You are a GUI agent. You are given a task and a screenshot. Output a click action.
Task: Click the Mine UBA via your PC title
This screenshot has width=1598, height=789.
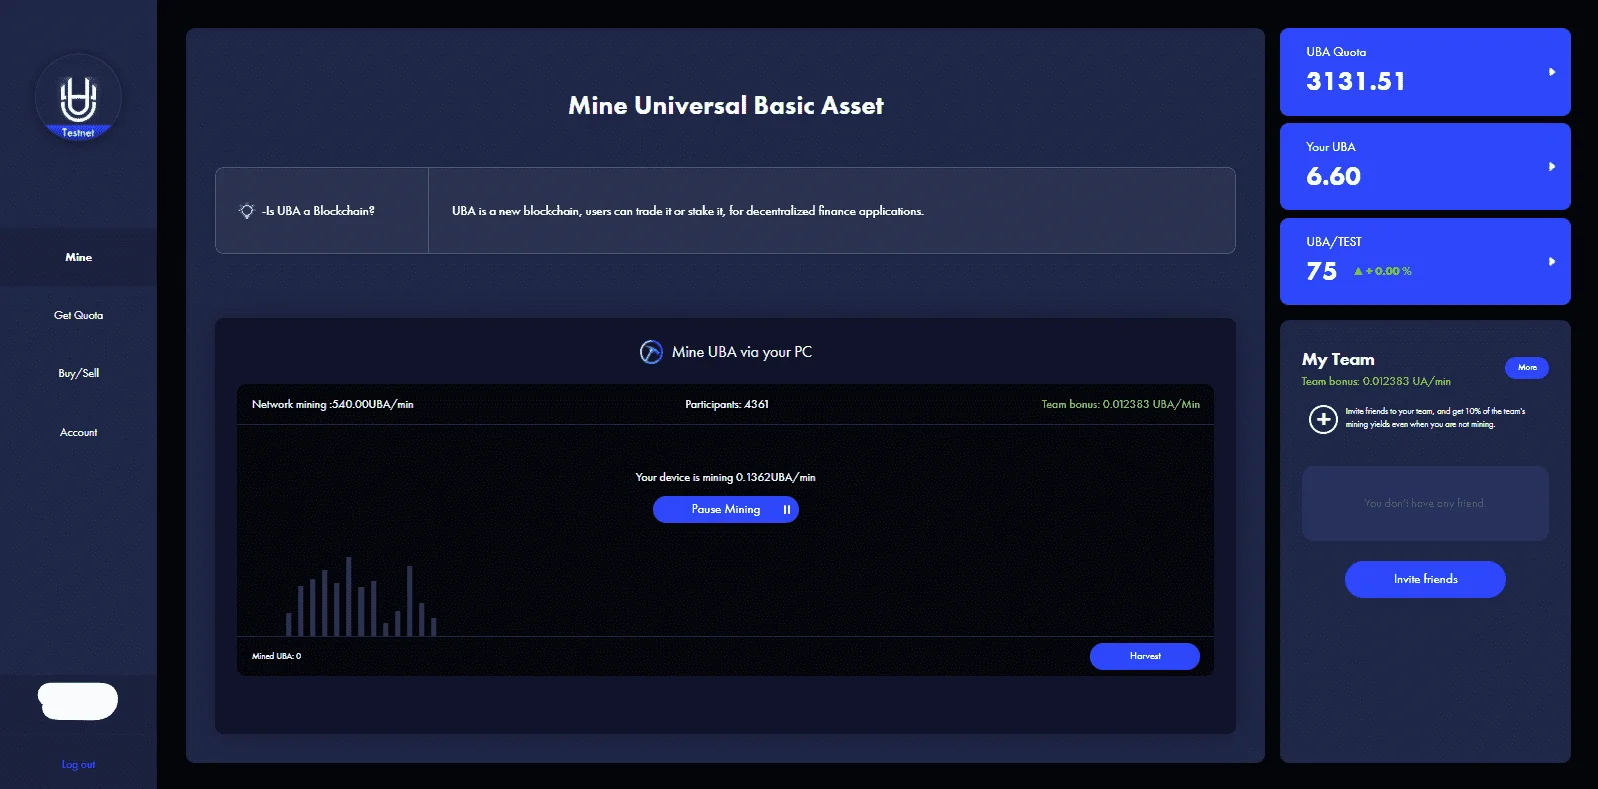point(742,352)
